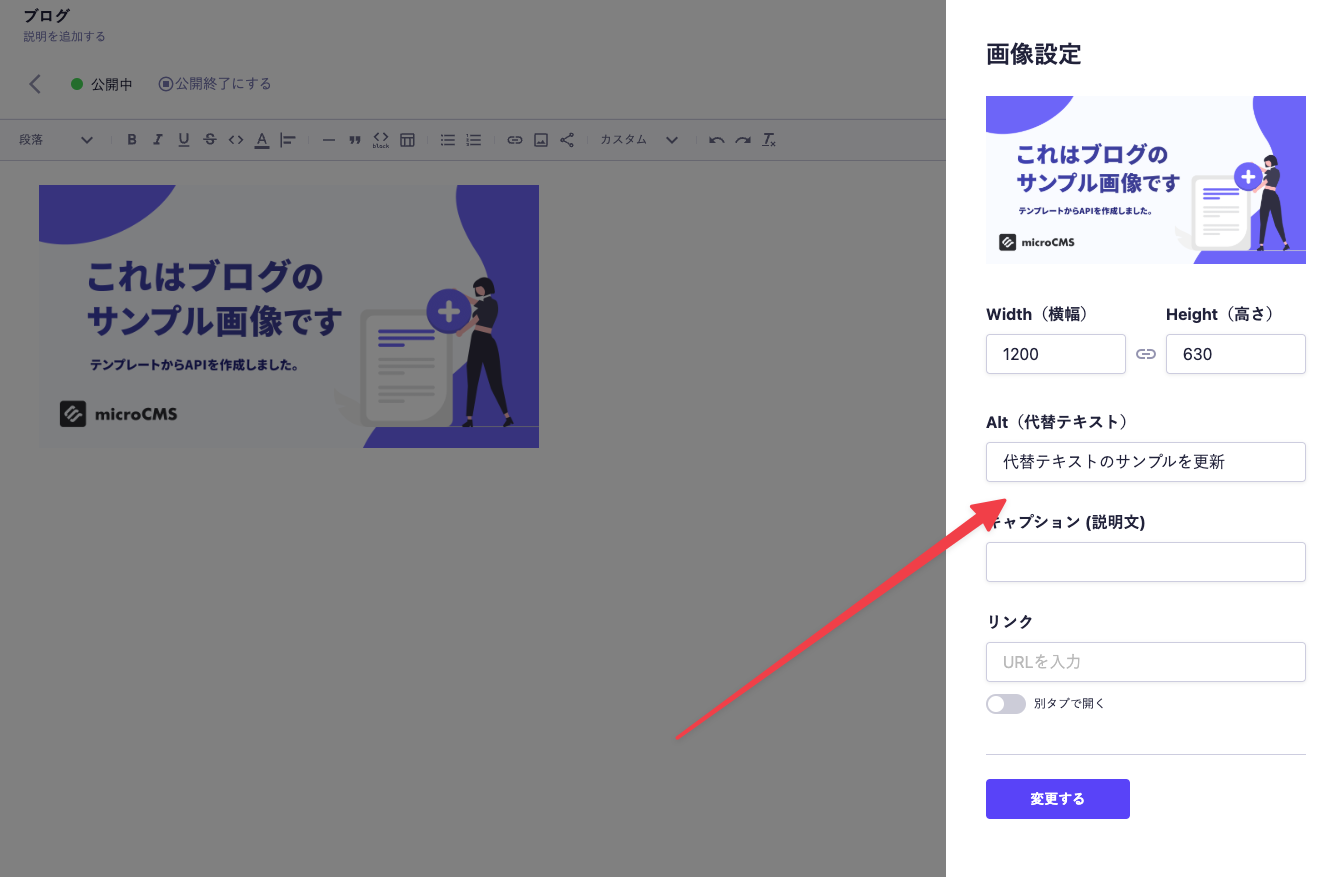1340x877 pixels.
Task: Clear text formatting with the Tx icon
Action: [x=769, y=140]
